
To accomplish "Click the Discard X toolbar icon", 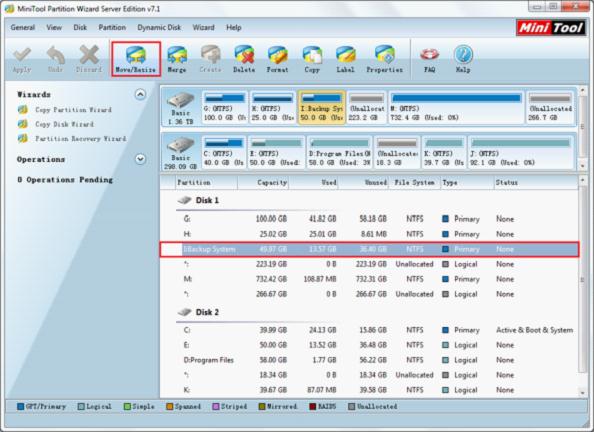I will tap(89, 55).
